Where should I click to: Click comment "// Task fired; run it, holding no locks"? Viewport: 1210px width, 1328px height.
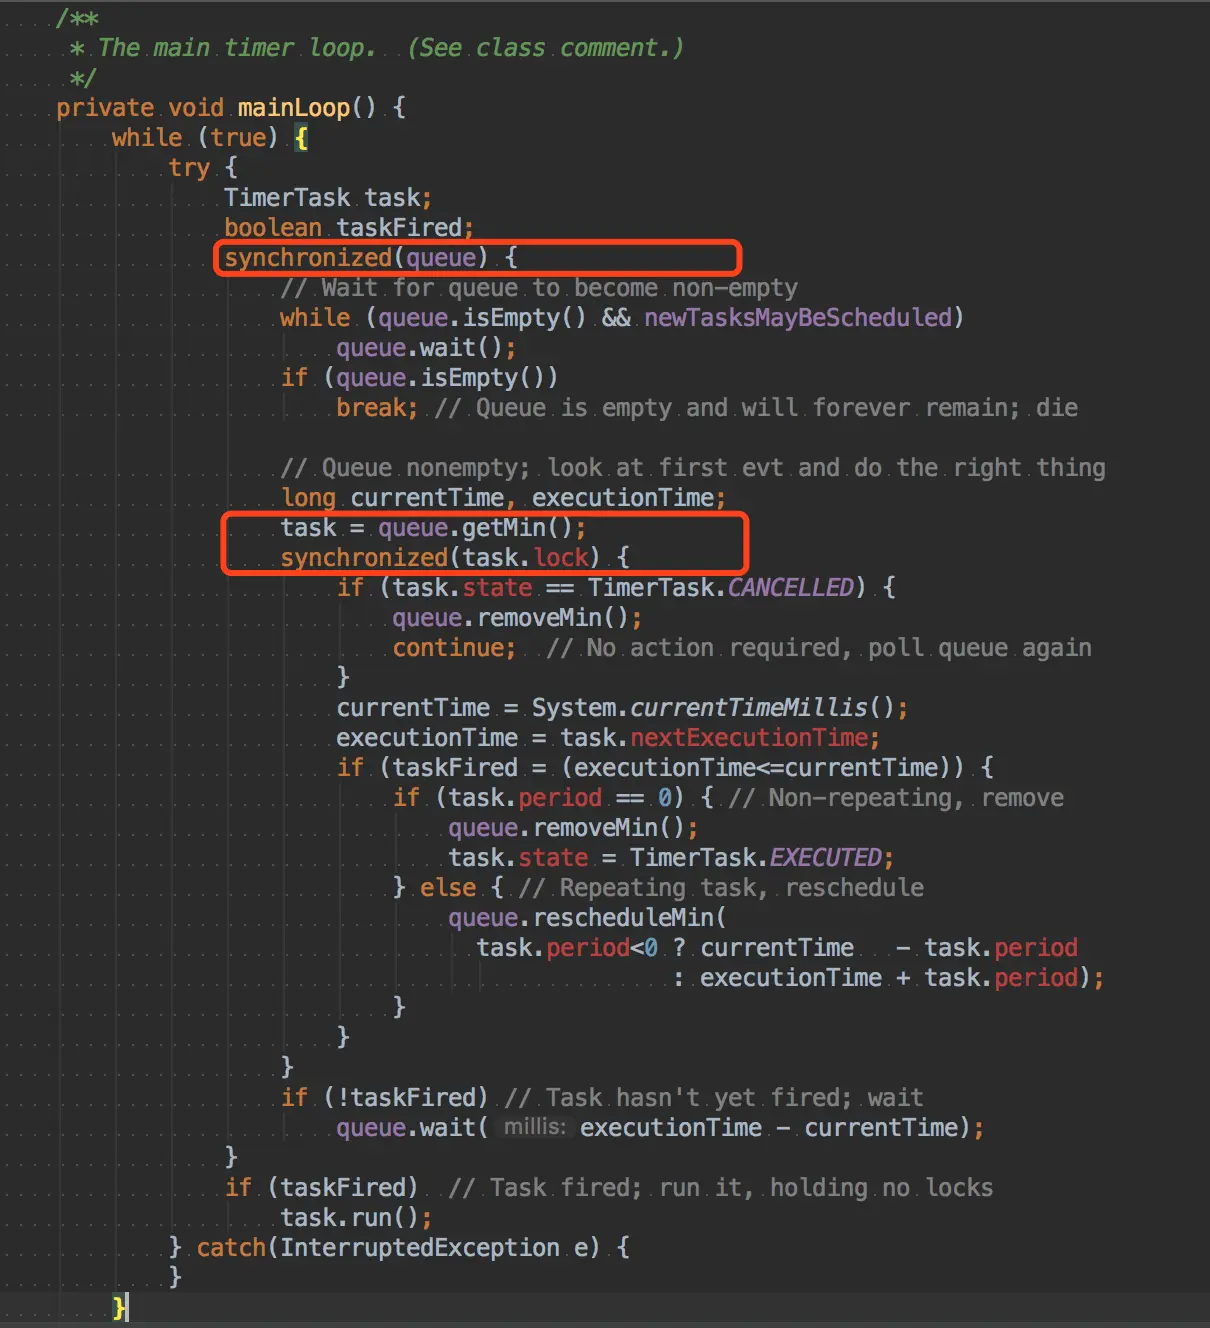coord(721,1188)
